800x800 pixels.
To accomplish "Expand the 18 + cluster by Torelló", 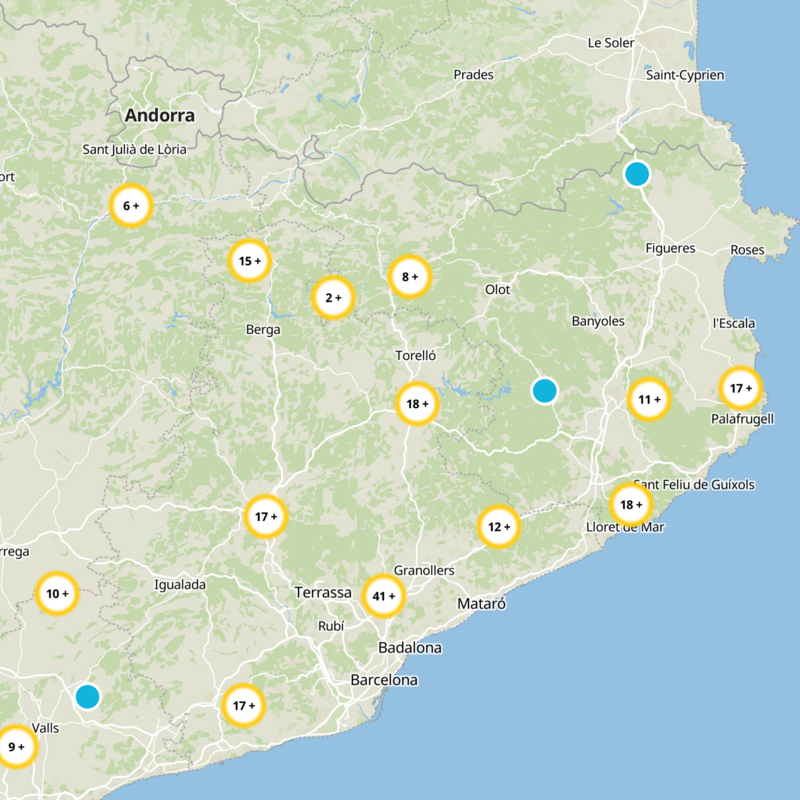I will point(417,404).
